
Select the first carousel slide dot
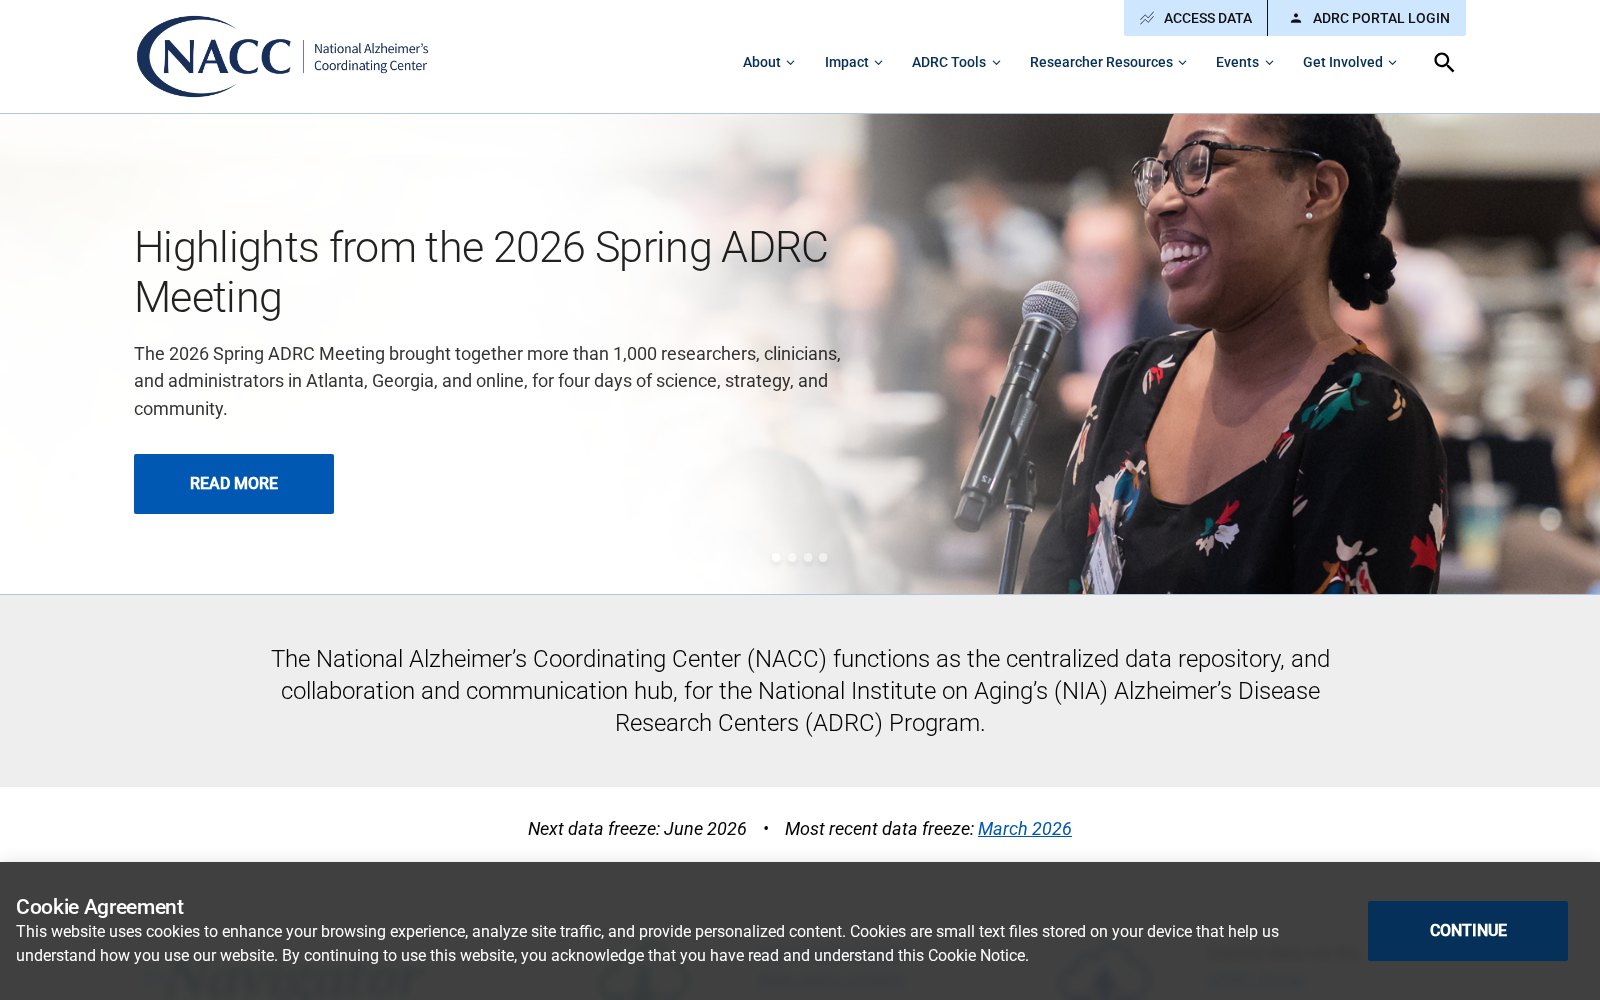coord(776,558)
